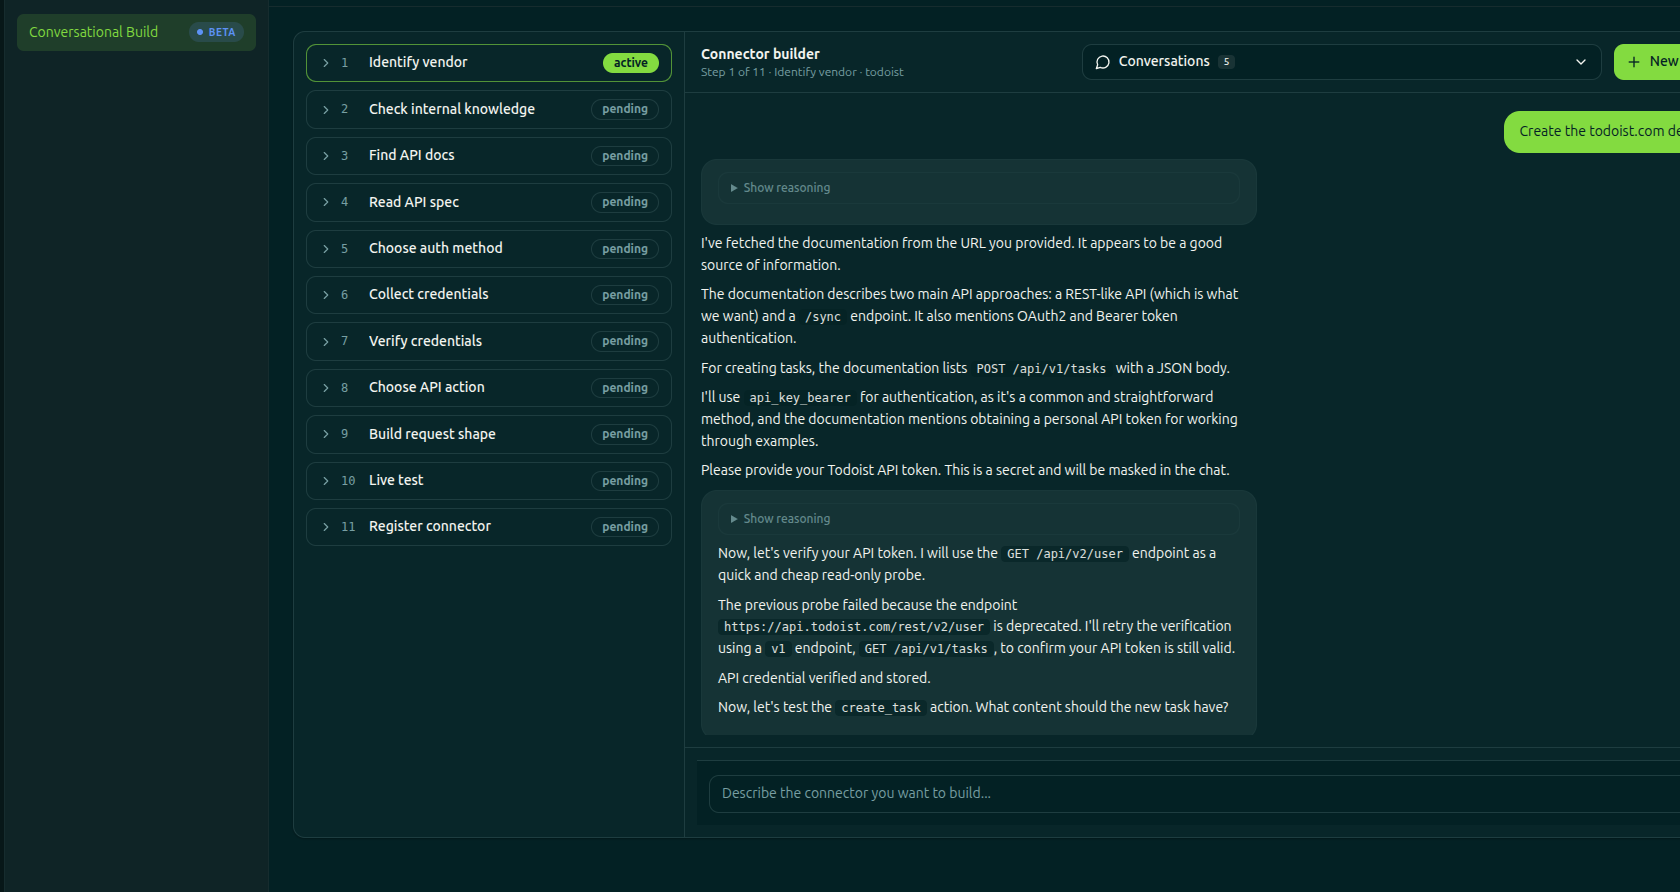The image size is (1680, 892).
Task: Expand step 4 Read API spec chevron
Action: tap(325, 202)
